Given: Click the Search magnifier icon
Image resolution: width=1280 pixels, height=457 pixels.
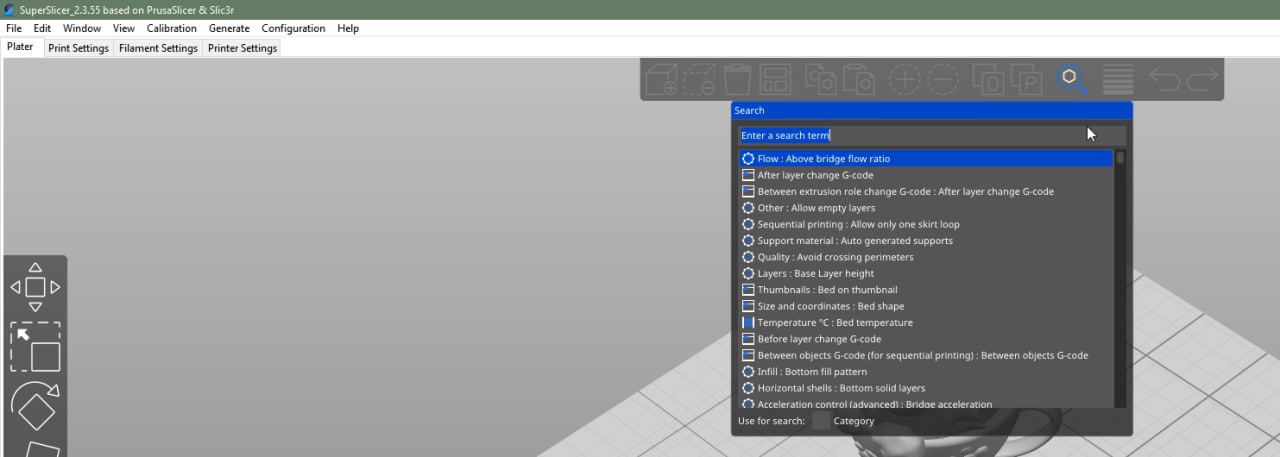Looking at the screenshot, I should [1072, 79].
